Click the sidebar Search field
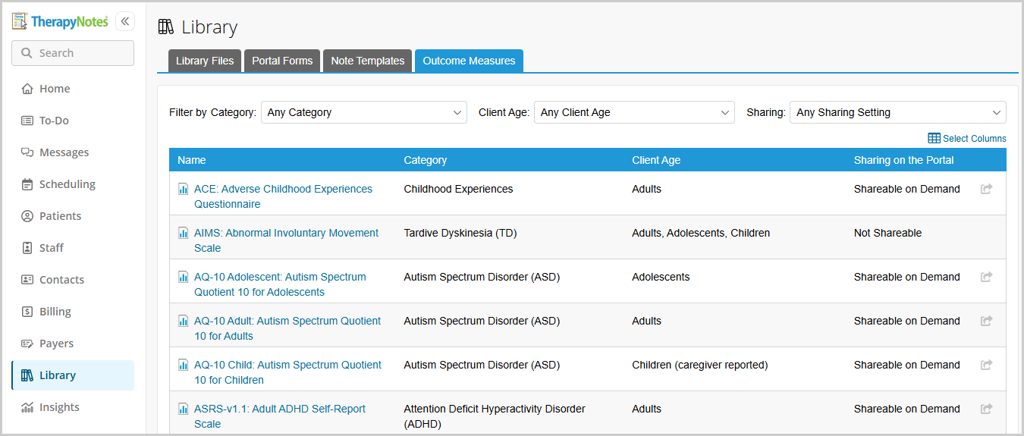Screen dimensions: 1024x436 pos(73,53)
